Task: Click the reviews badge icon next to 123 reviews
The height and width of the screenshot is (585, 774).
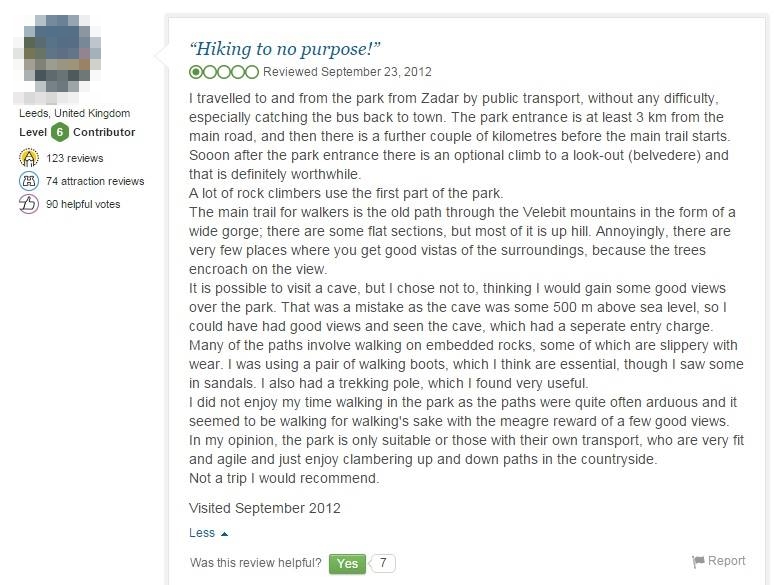Action: coord(29,158)
